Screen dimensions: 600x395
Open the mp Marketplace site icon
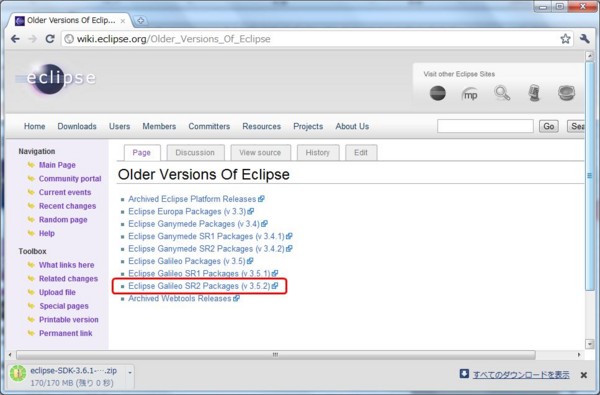[x=470, y=94]
